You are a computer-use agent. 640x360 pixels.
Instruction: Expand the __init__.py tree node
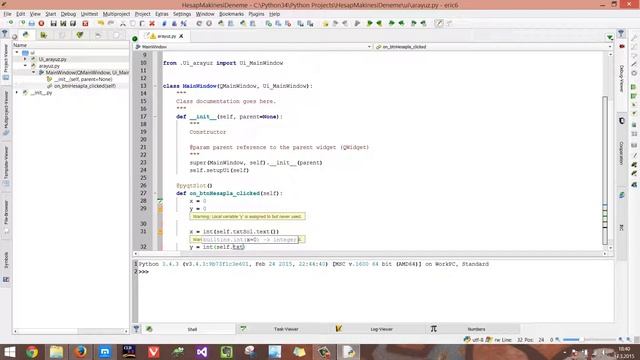[x=17, y=92]
